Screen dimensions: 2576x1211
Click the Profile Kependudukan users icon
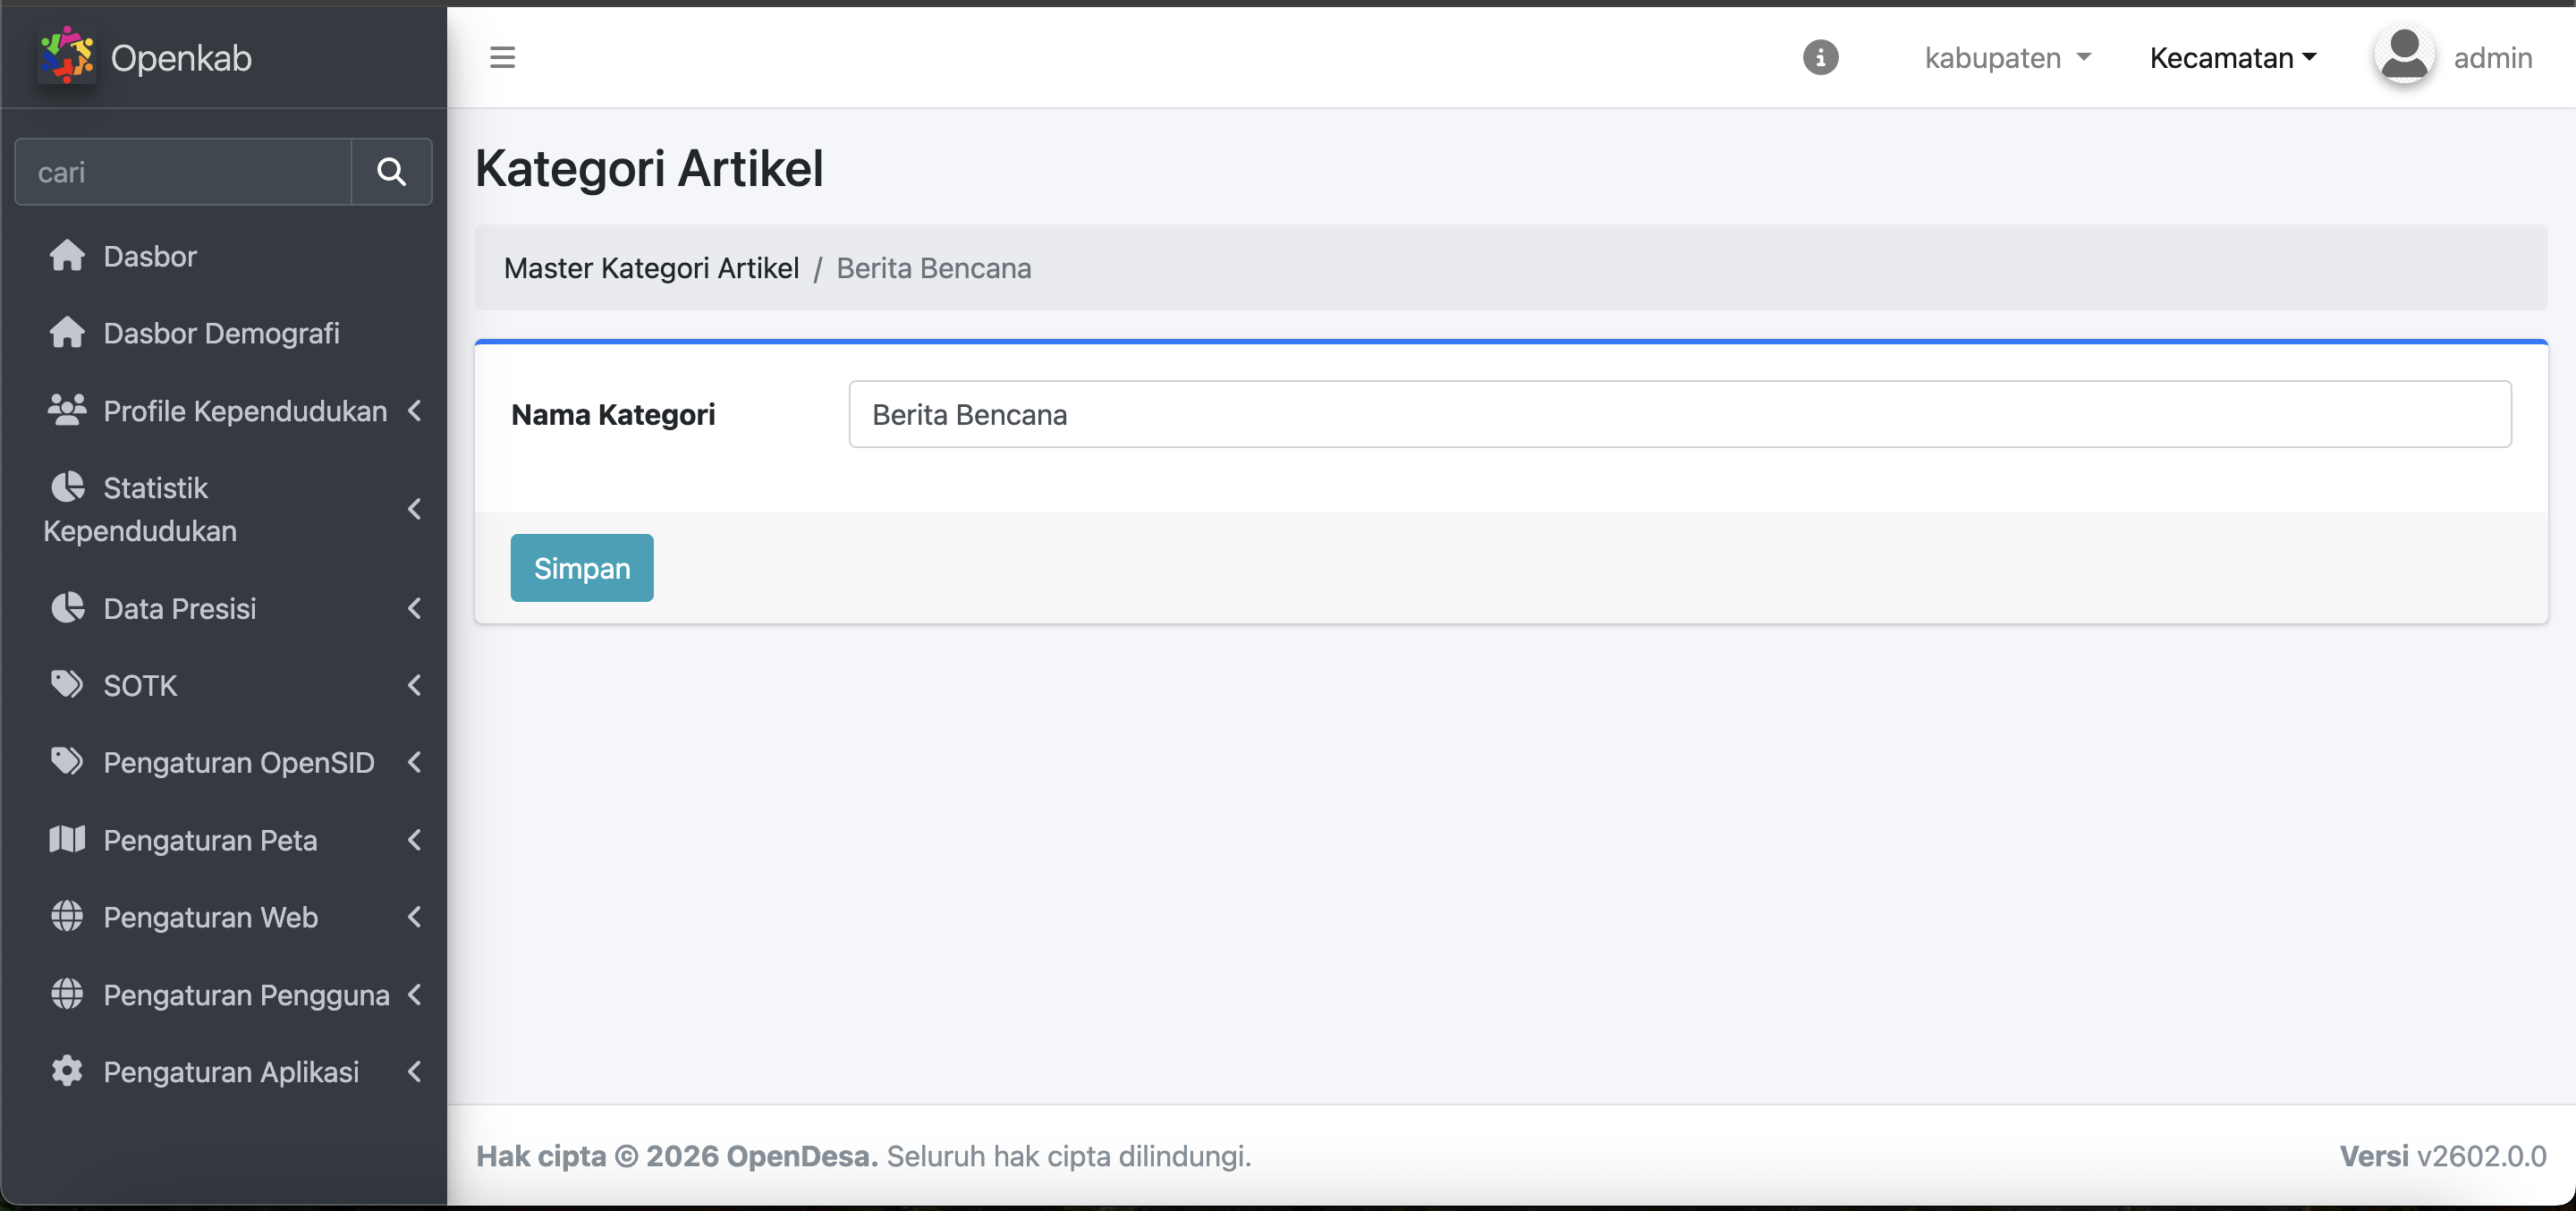pyautogui.click(x=67, y=410)
